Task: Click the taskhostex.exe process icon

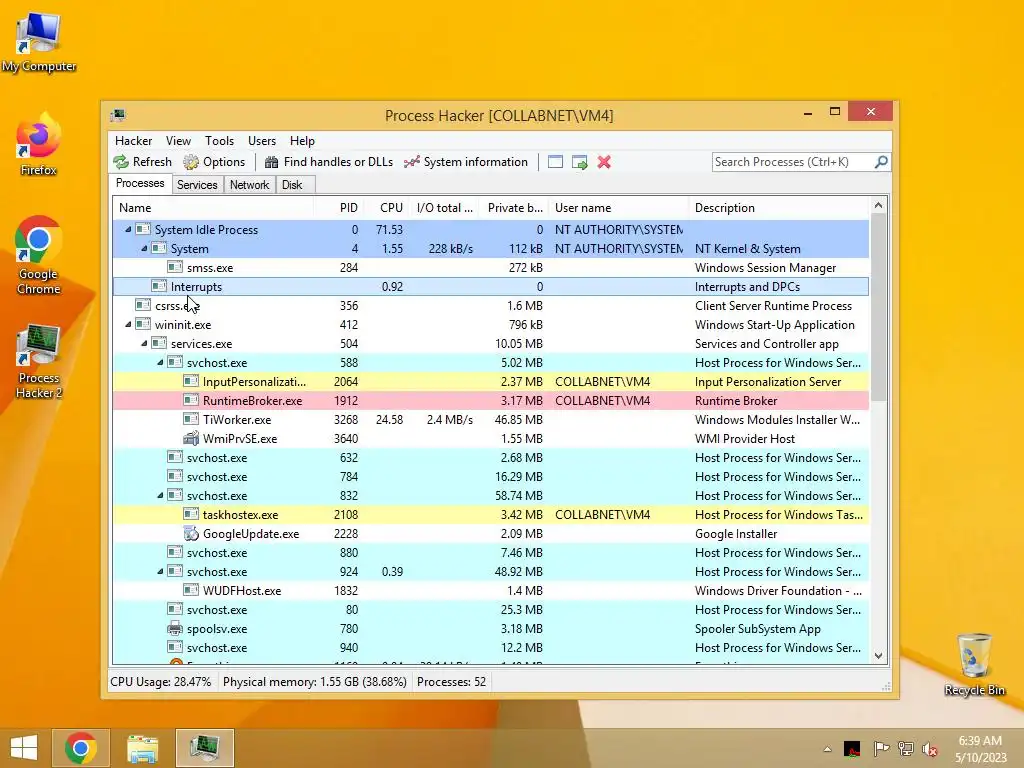Action: (x=191, y=515)
